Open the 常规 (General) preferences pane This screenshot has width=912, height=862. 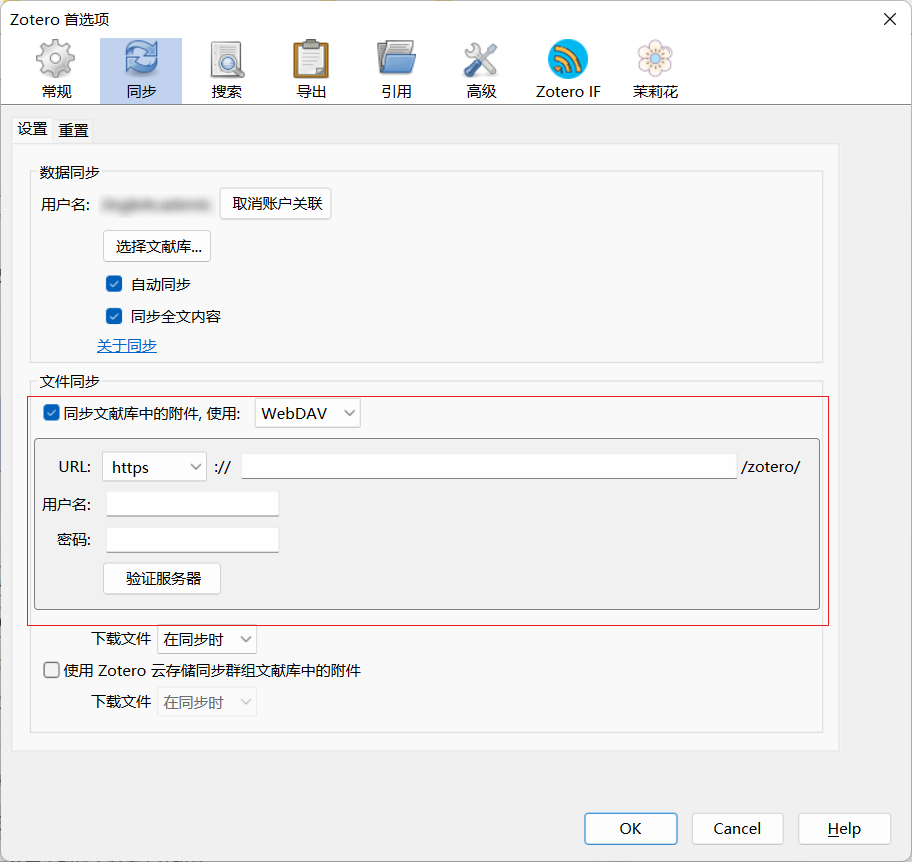(x=56, y=70)
